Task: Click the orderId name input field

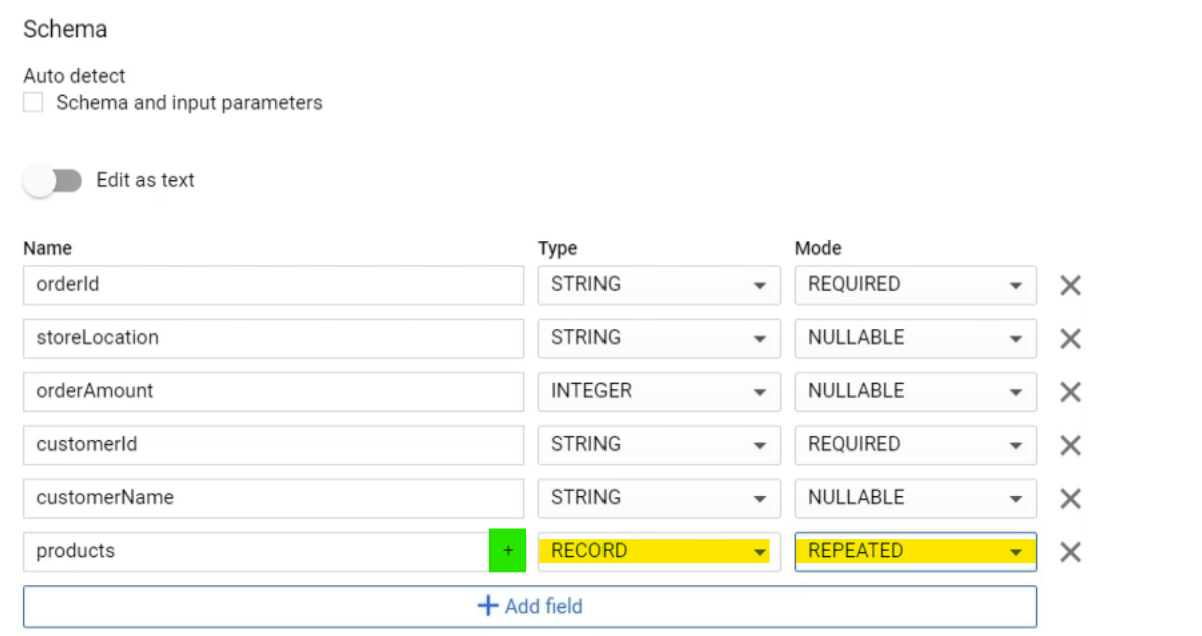Action: [273, 285]
